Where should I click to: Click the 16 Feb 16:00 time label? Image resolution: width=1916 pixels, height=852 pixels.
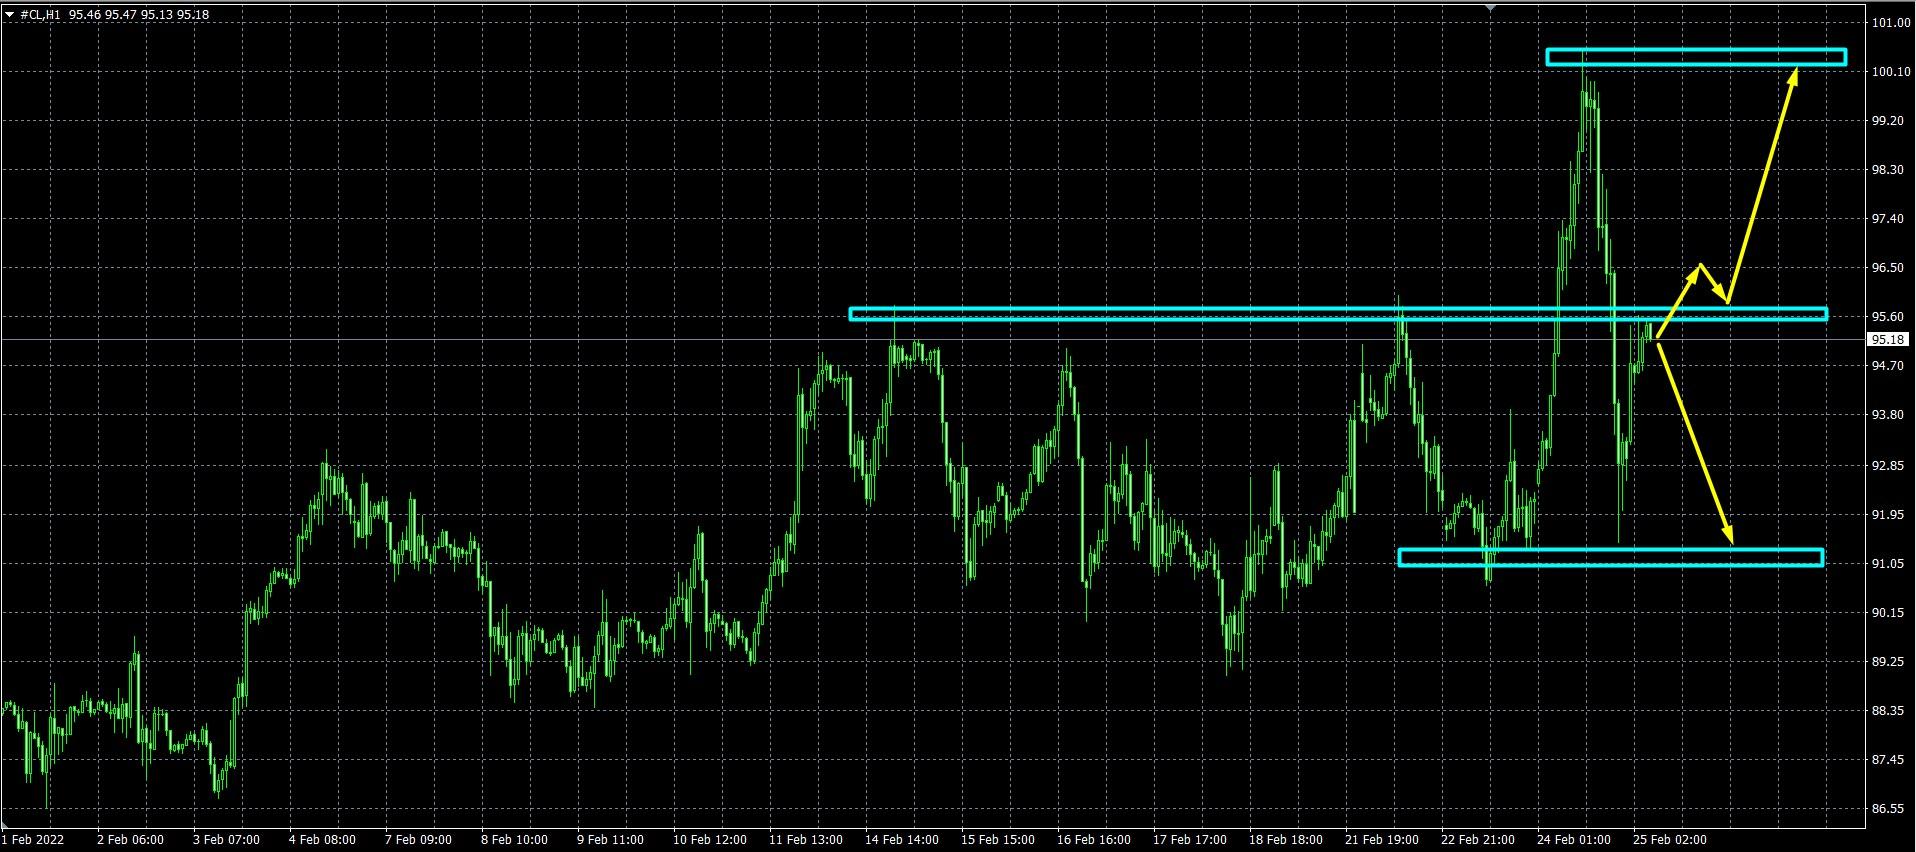click(1094, 840)
